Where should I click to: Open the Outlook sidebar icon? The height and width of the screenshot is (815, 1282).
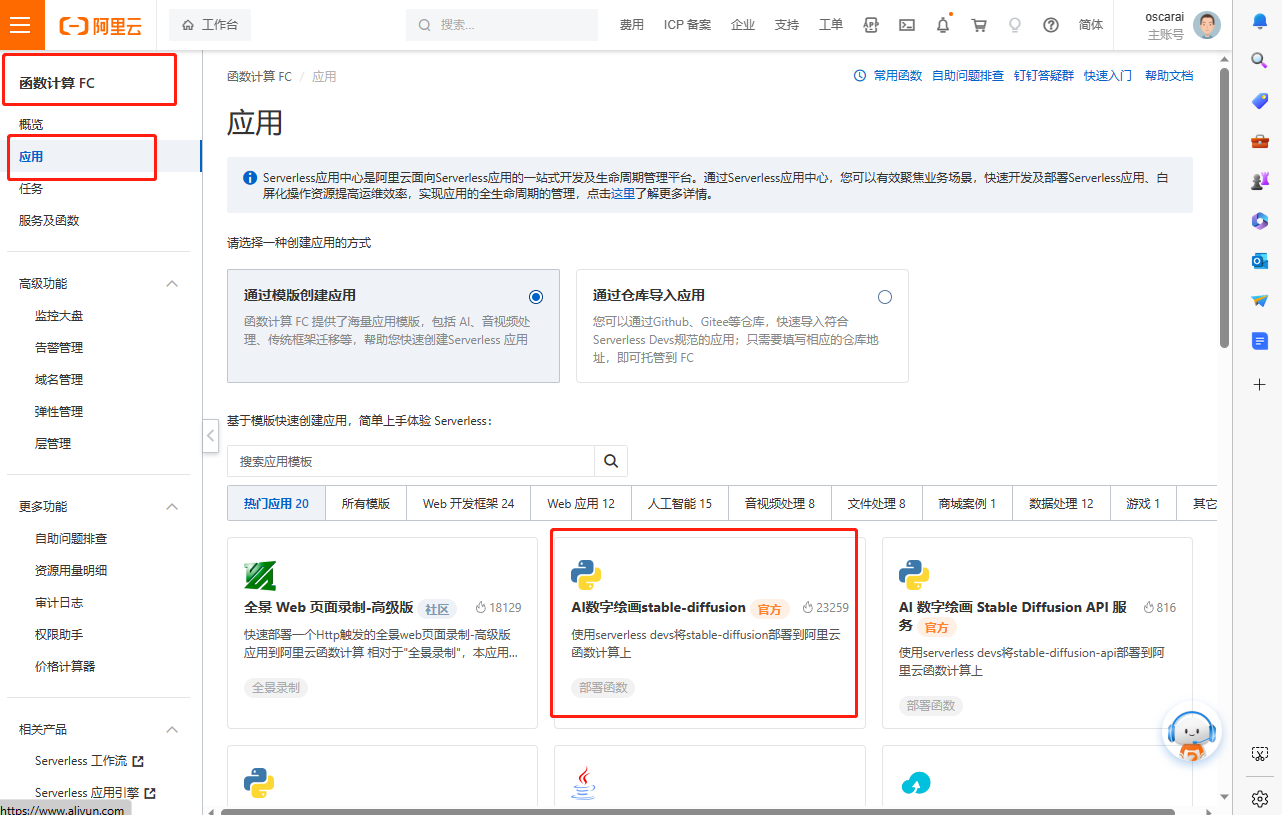point(1260,261)
